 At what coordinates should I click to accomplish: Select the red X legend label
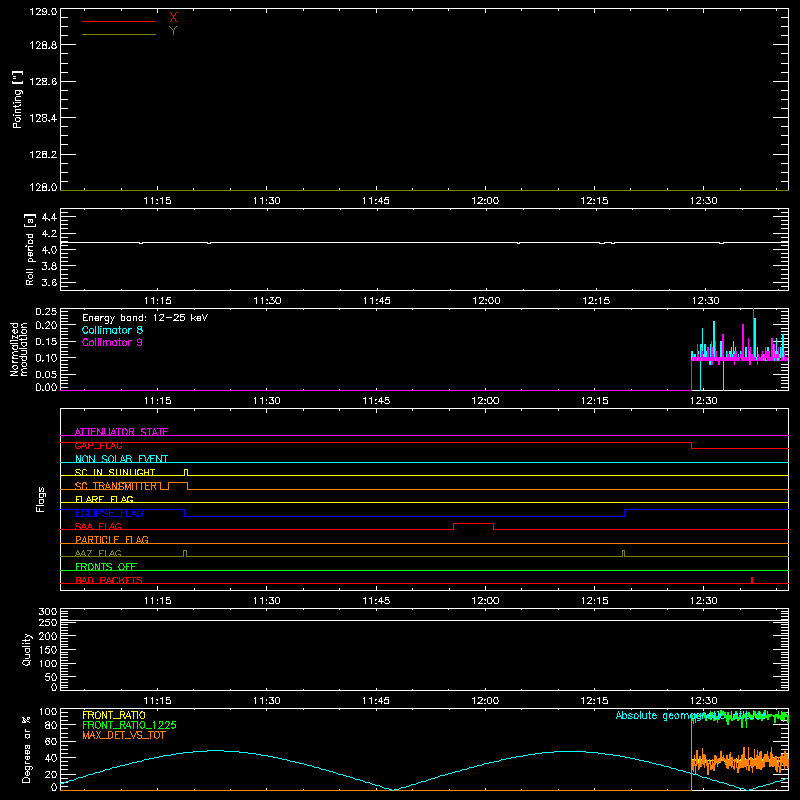click(x=173, y=18)
